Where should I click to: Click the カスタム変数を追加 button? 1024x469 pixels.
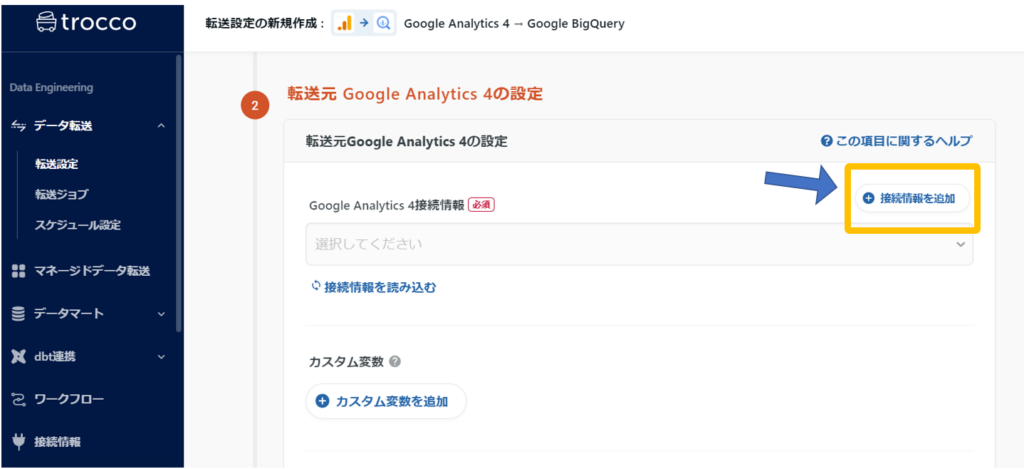point(385,401)
